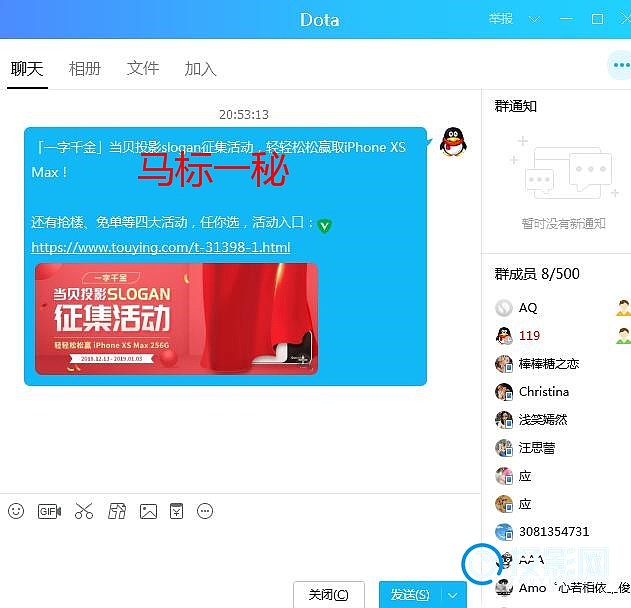Screen dimensions: 631x608
Task: Select the red member name 119
Action: (529, 336)
